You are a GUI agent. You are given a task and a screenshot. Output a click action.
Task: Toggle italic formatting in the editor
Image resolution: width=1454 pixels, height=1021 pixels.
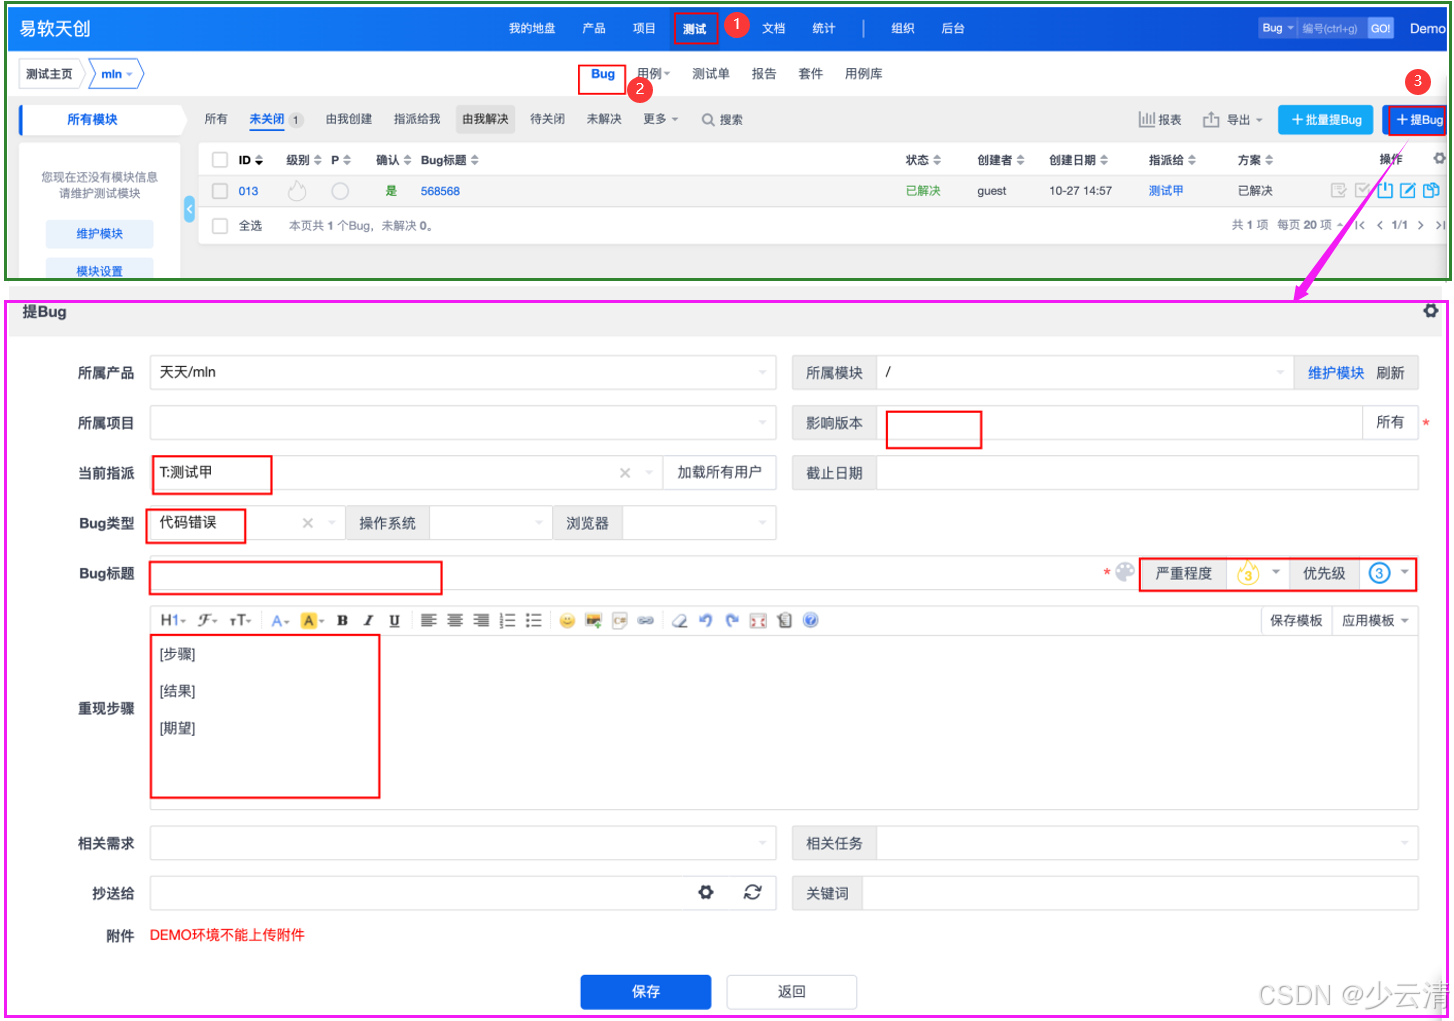tap(368, 621)
